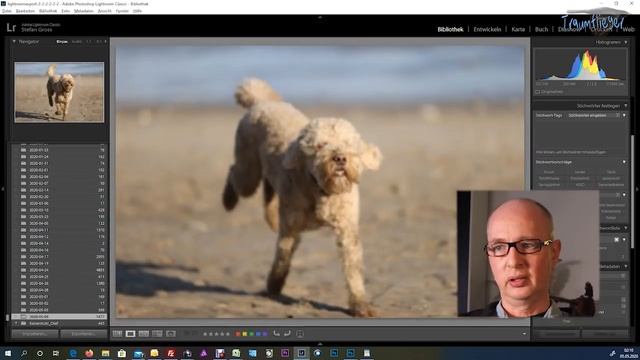The width and height of the screenshot is (640, 360).
Task: Launch Firefox from taskbar
Action: click(89, 353)
